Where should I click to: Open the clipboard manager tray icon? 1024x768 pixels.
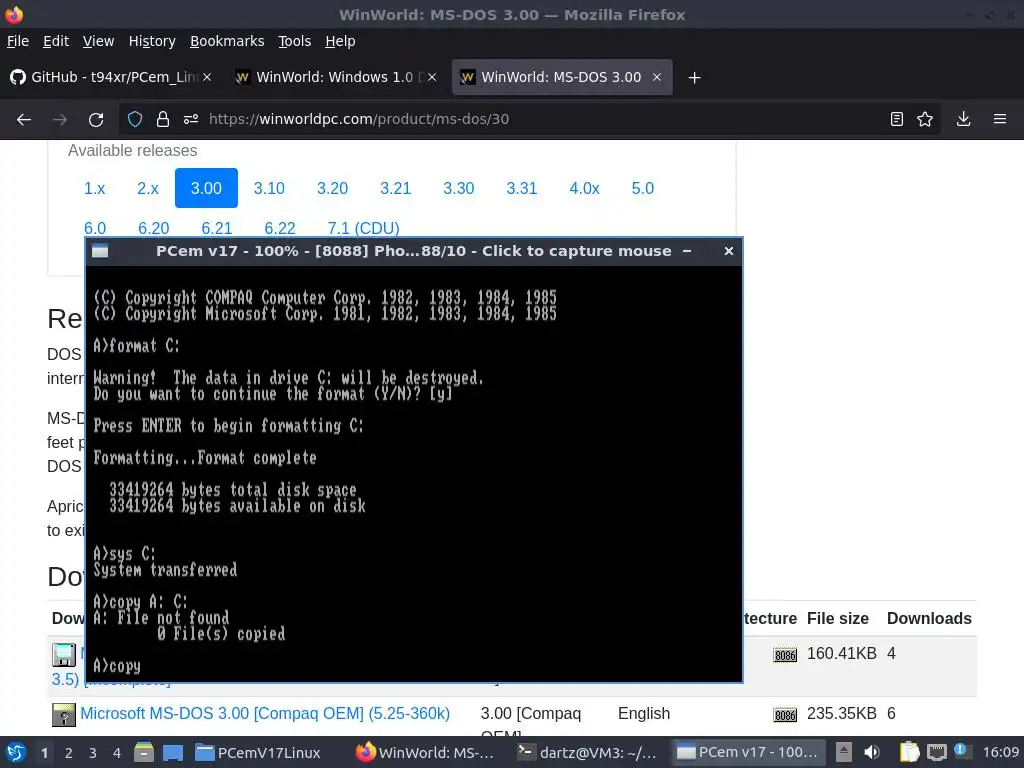(x=909, y=752)
